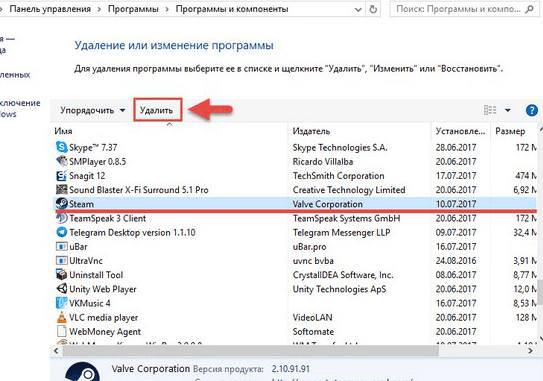Navigate to Программы breadcrumb
The height and width of the screenshot is (381, 543).
click(x=133, y=9)
